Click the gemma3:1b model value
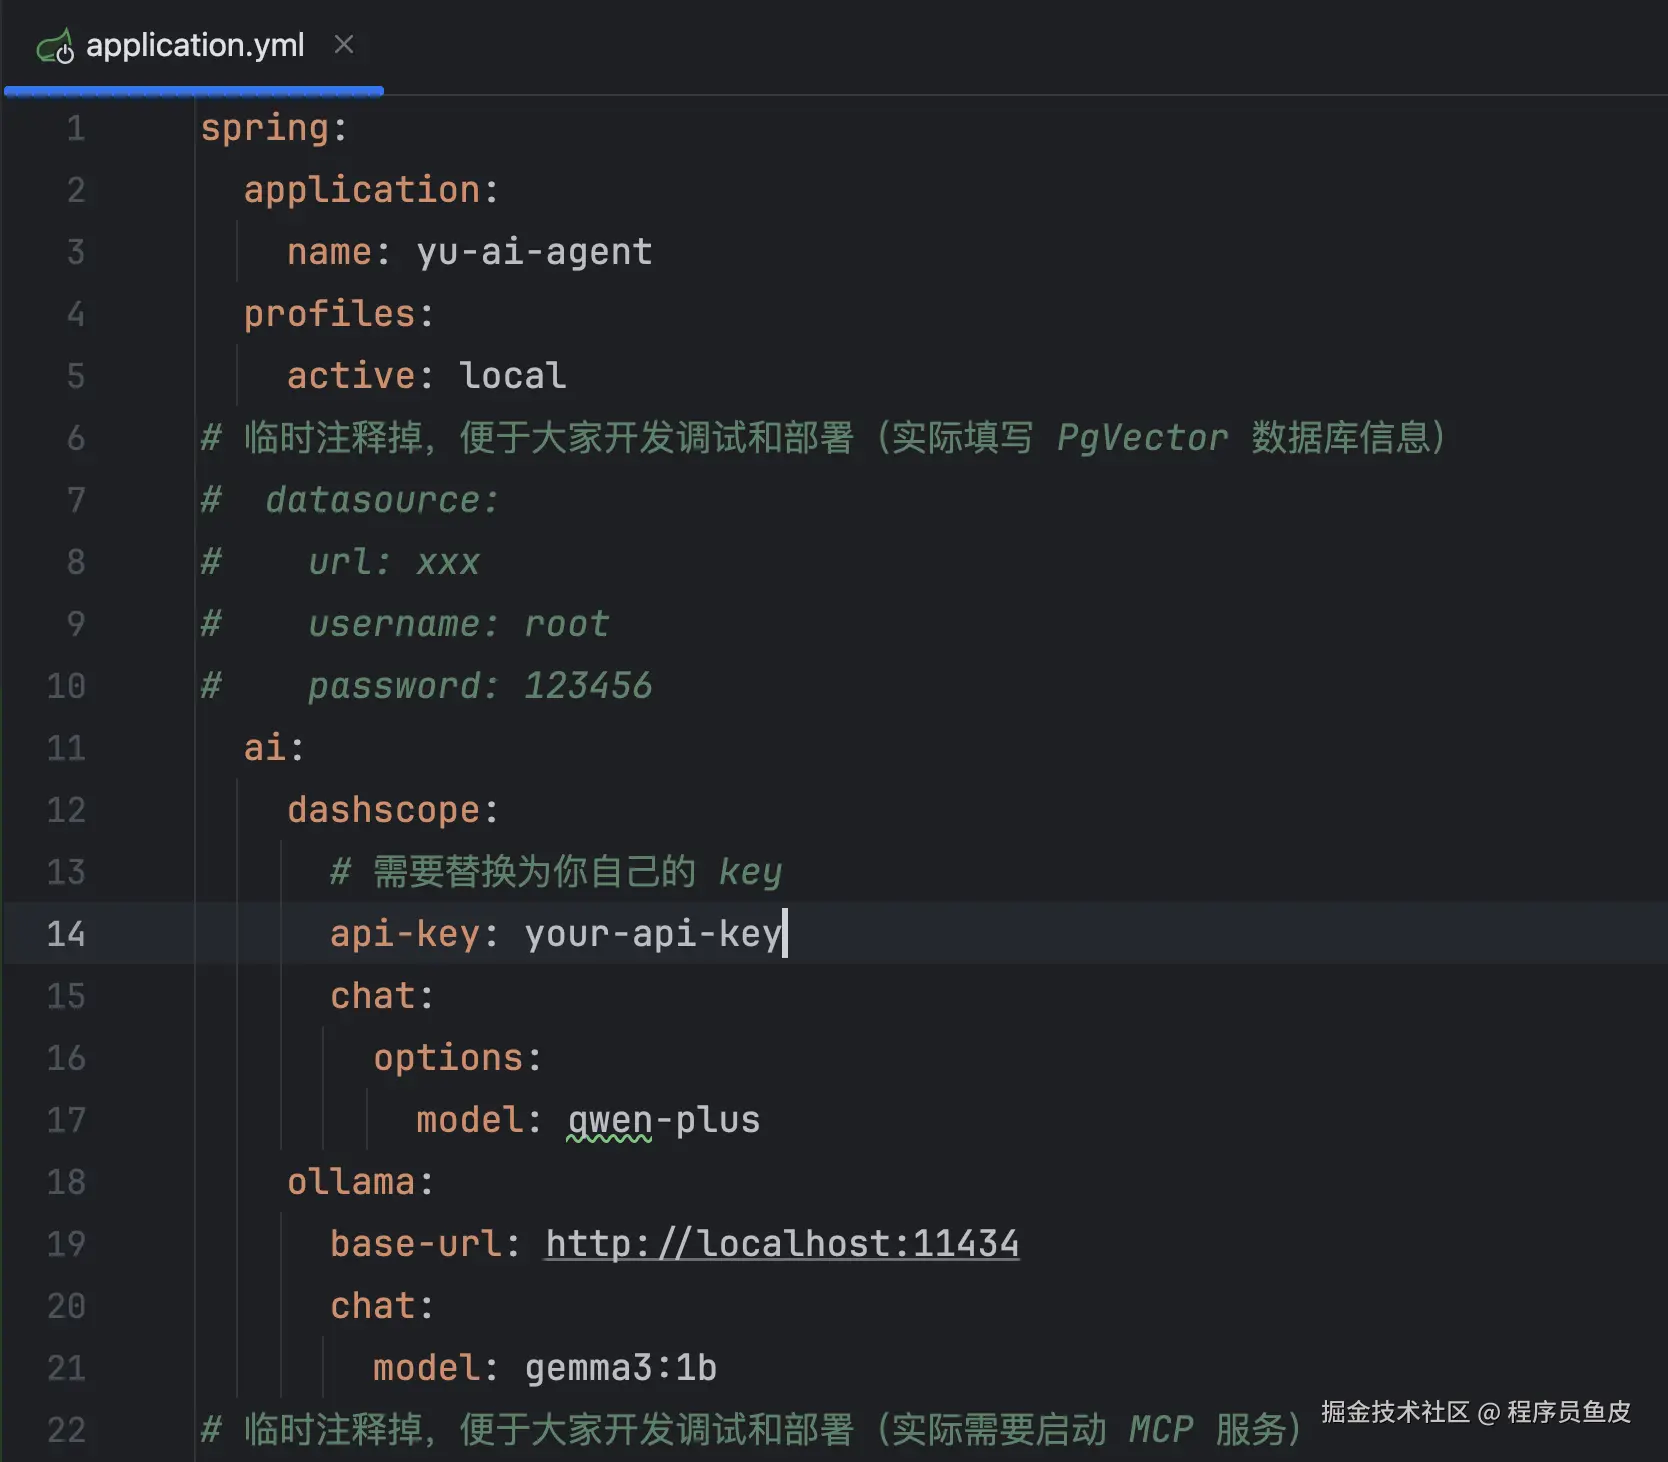1668x1462 pixels. pyautogui.click(x=620, y=1368)
